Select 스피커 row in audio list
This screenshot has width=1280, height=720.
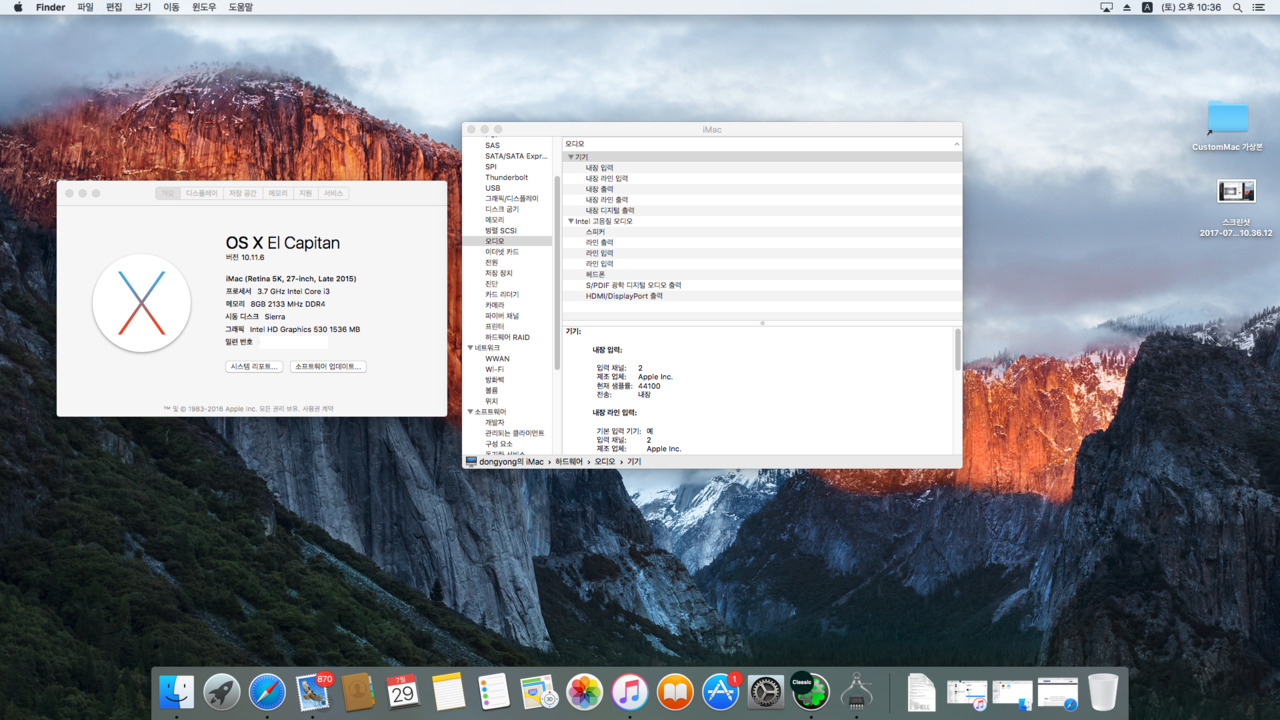tap(761, 231)
